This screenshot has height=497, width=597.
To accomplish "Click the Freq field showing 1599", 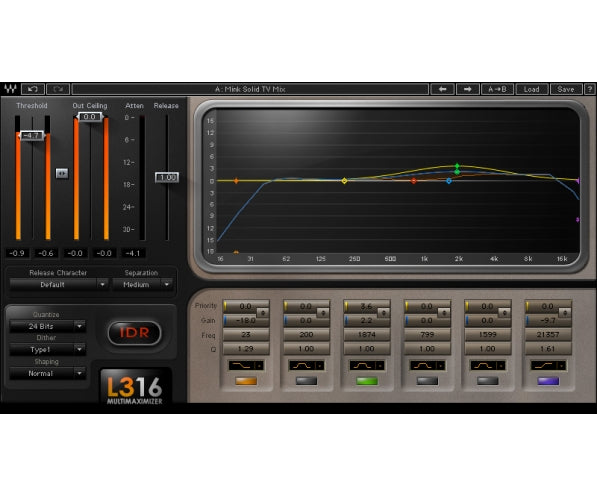I will pos(487,335).
